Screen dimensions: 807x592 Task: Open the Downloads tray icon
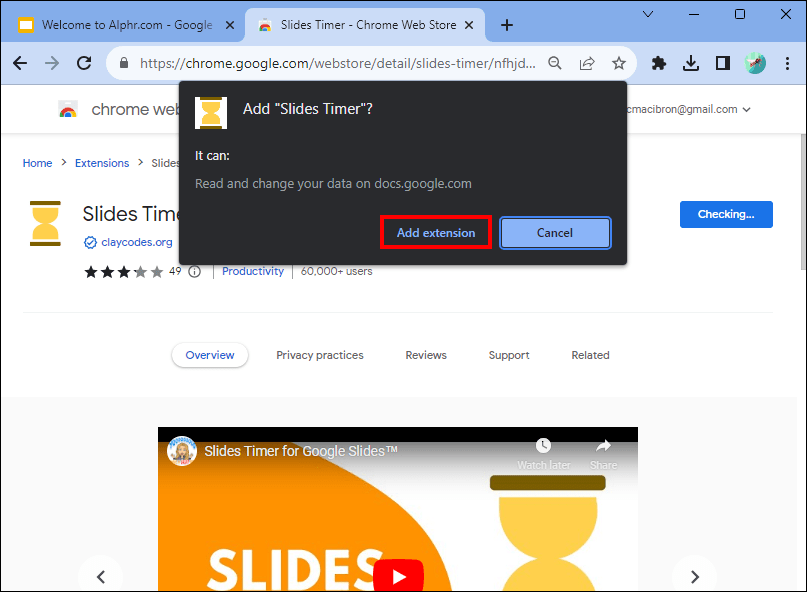tap(691, 63)
